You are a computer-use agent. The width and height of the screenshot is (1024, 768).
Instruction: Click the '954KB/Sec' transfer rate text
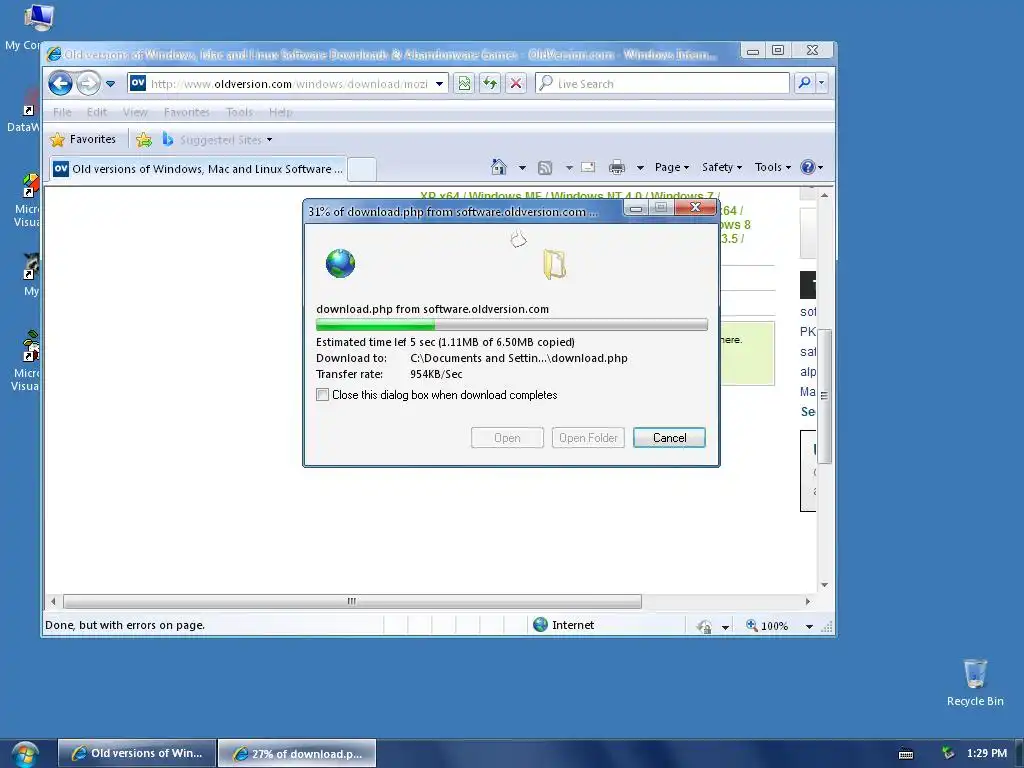pyautogui.click(x=436, y=374)
